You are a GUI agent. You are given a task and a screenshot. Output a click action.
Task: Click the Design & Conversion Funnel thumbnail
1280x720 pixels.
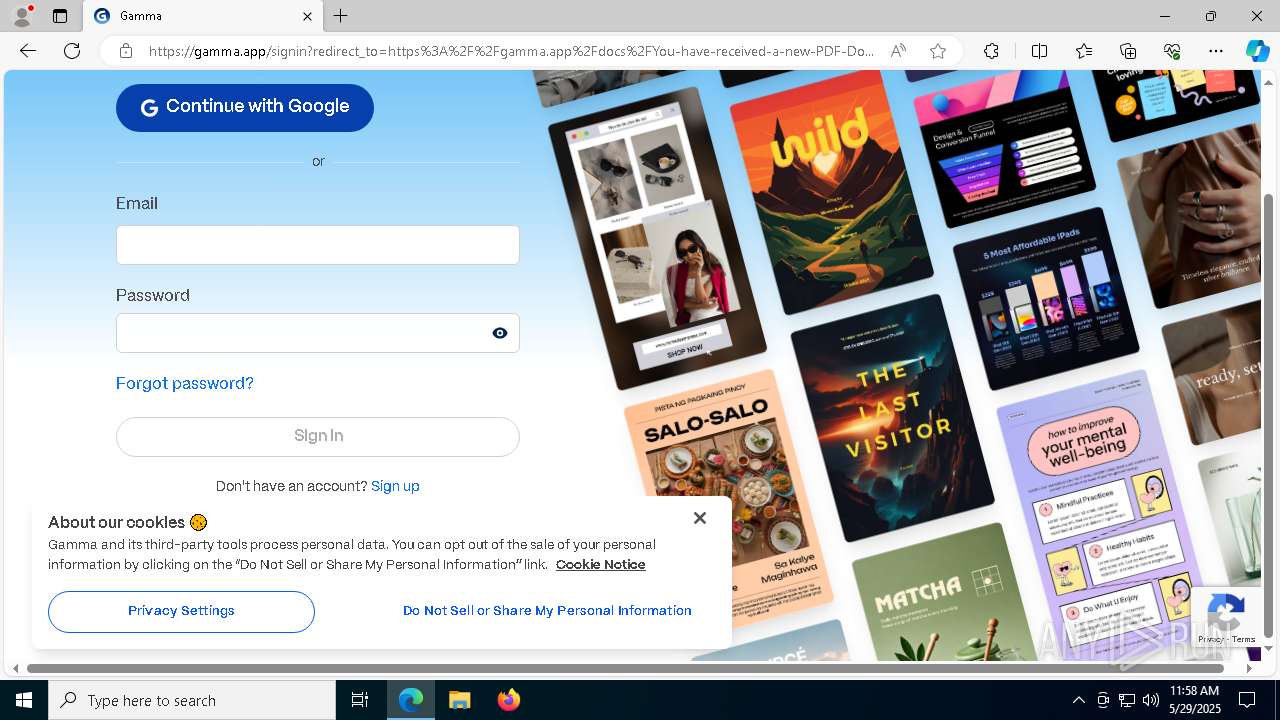click(1004, 146)
